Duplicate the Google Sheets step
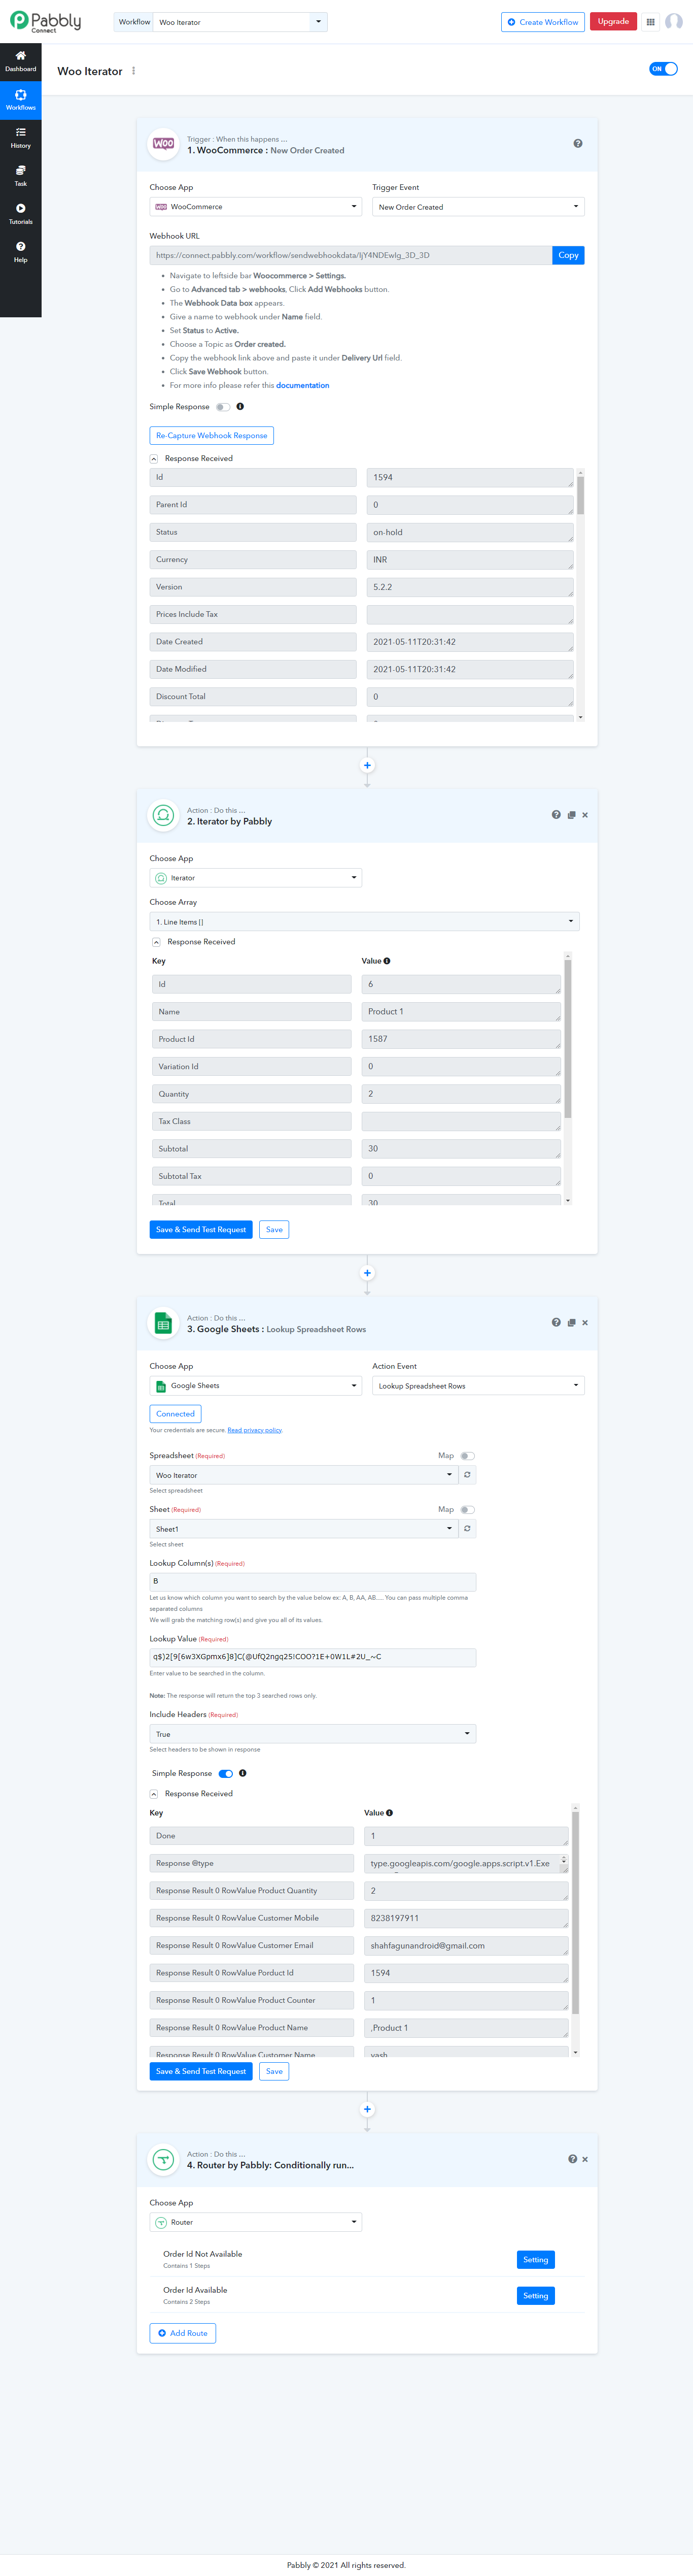Viewport: 693px width, 2576px height. [571, 1323]
